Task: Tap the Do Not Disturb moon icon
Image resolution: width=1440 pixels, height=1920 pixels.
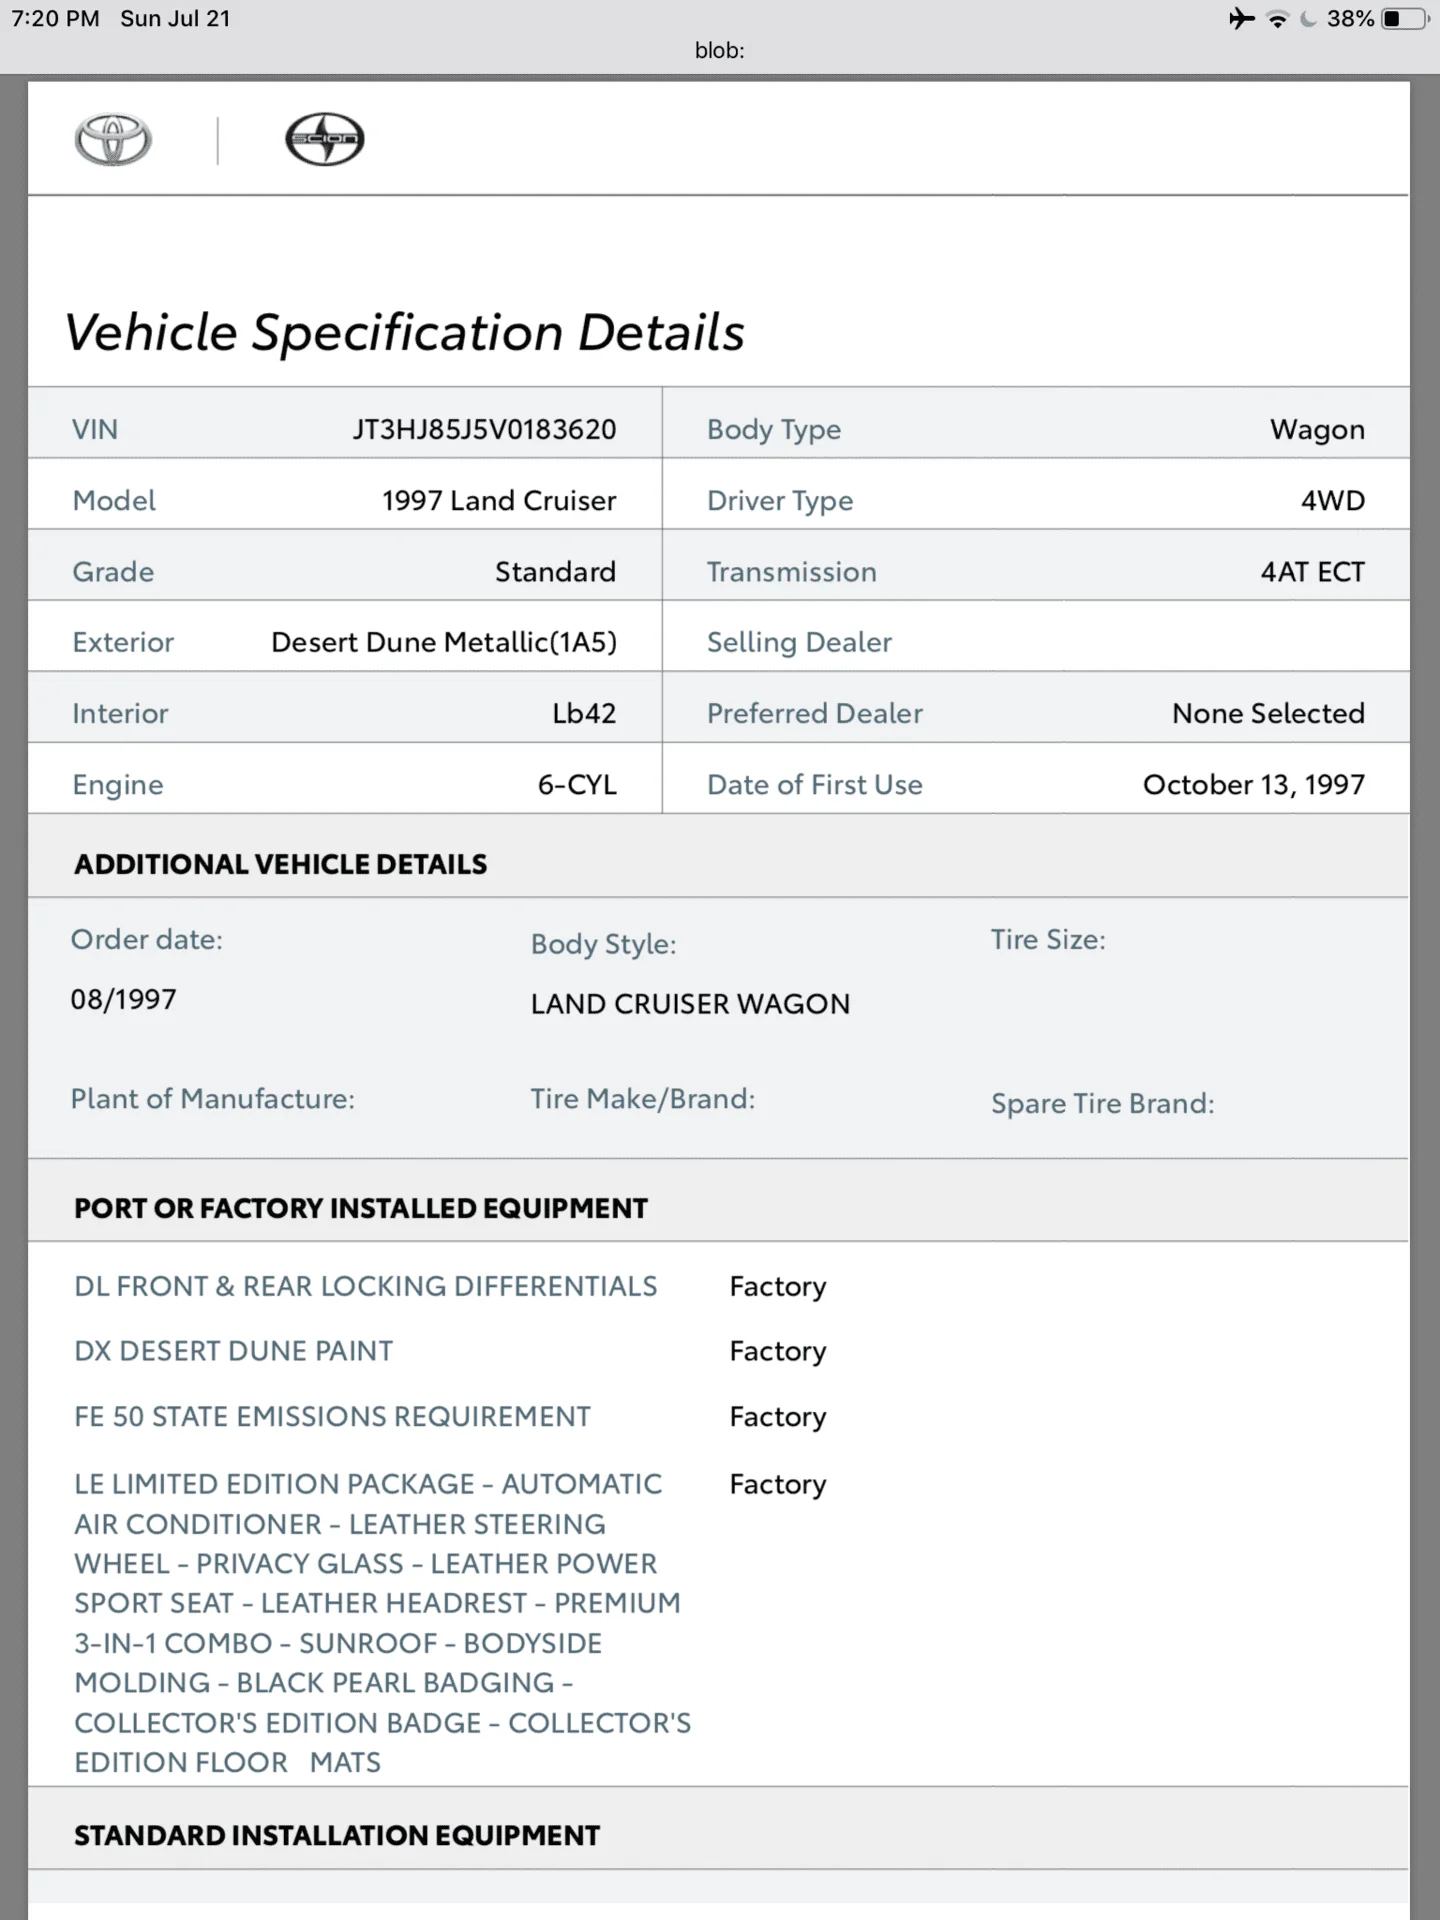Action: (x=1308, y=19)
